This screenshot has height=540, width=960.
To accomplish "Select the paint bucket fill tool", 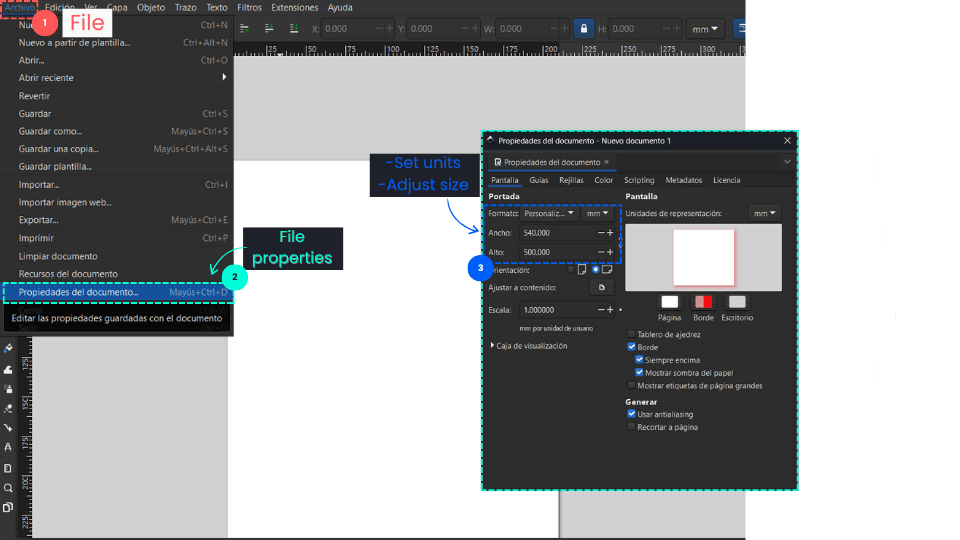I will (8, 349).
